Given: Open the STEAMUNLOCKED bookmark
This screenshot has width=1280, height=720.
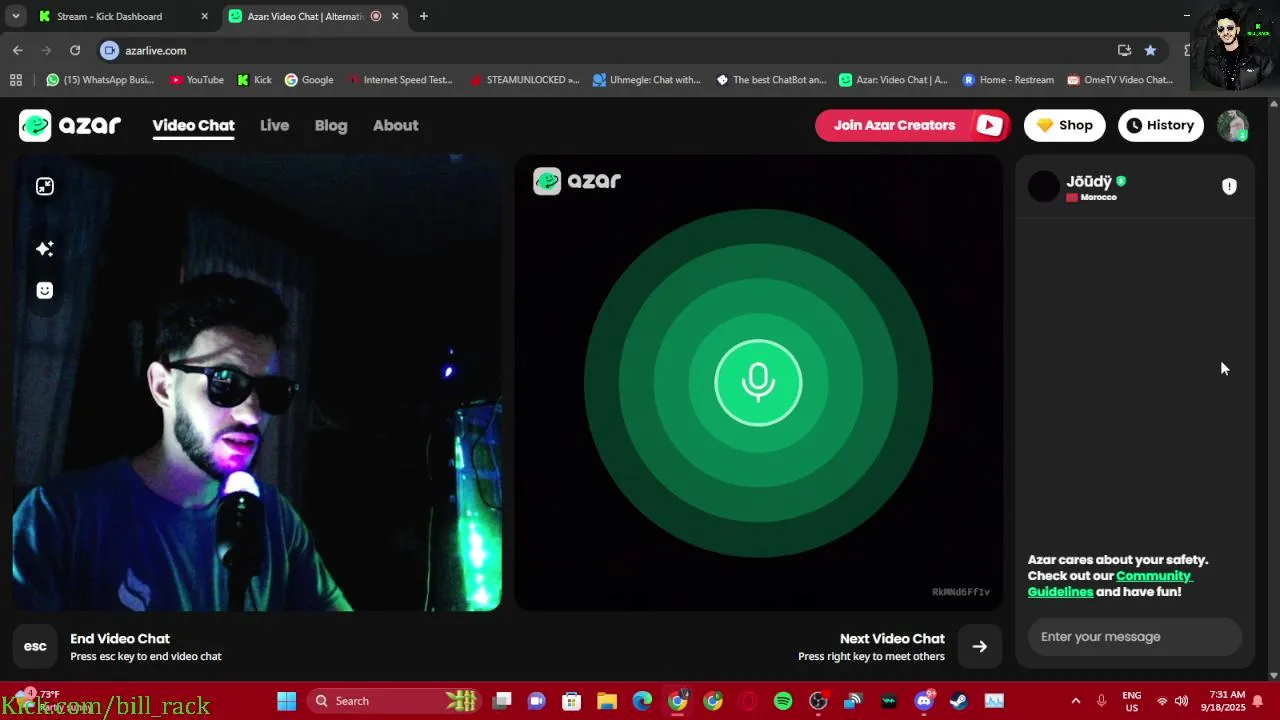Looking at the screenshot, I should coord(524,80).
